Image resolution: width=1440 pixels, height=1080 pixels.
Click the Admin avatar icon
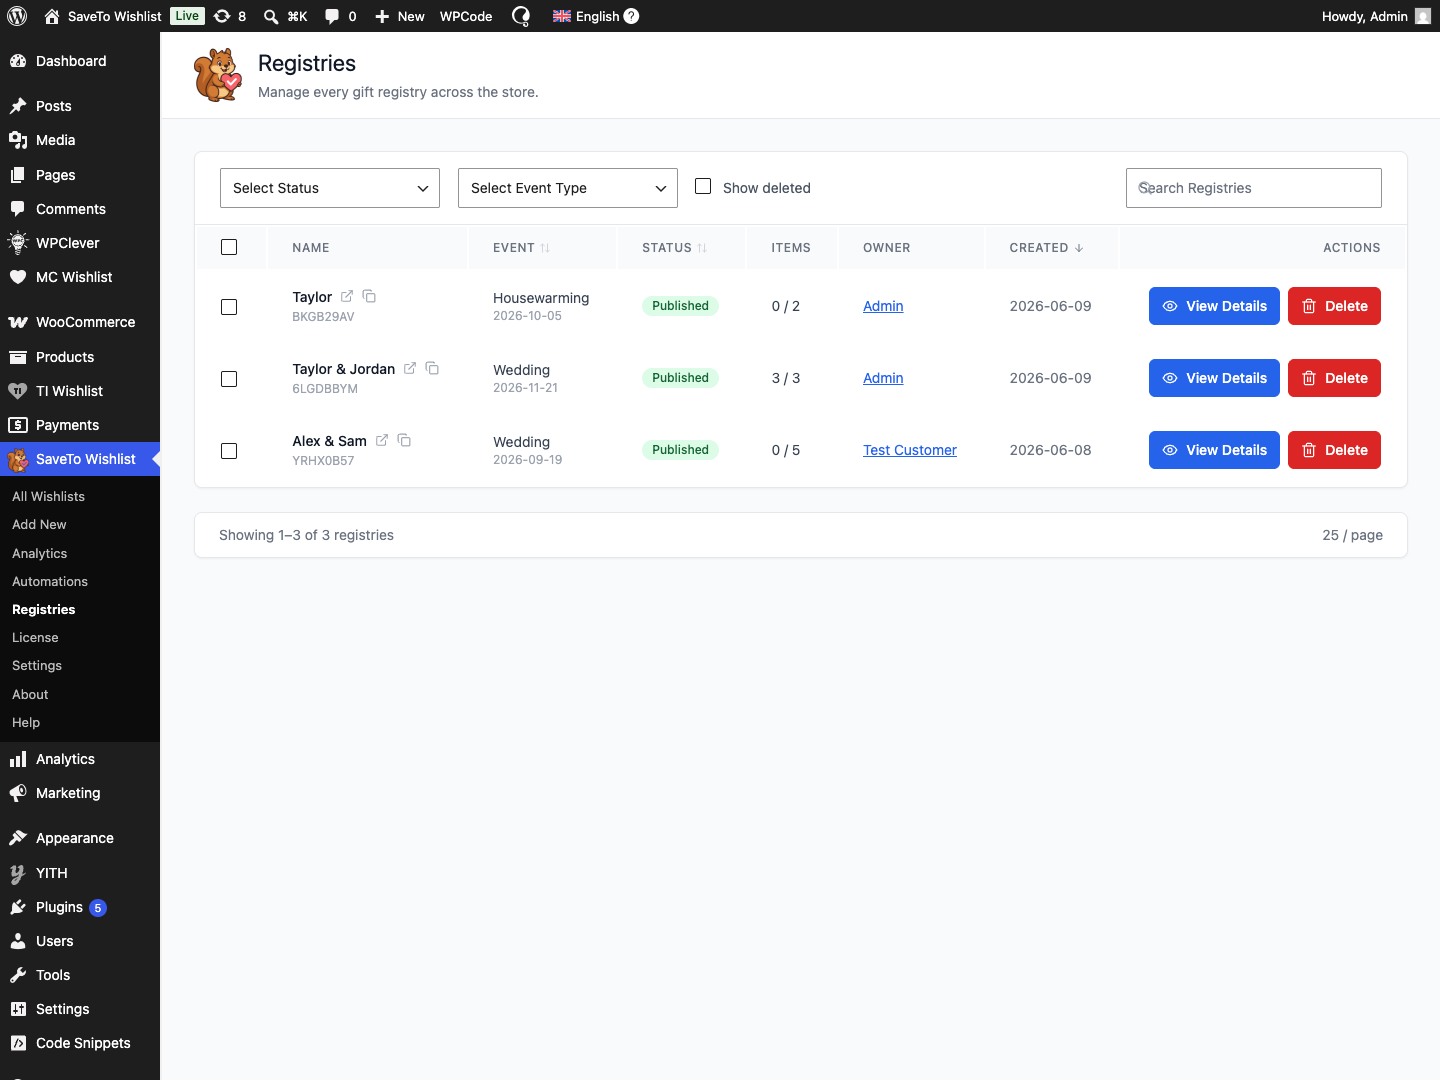pos(1423,16)
